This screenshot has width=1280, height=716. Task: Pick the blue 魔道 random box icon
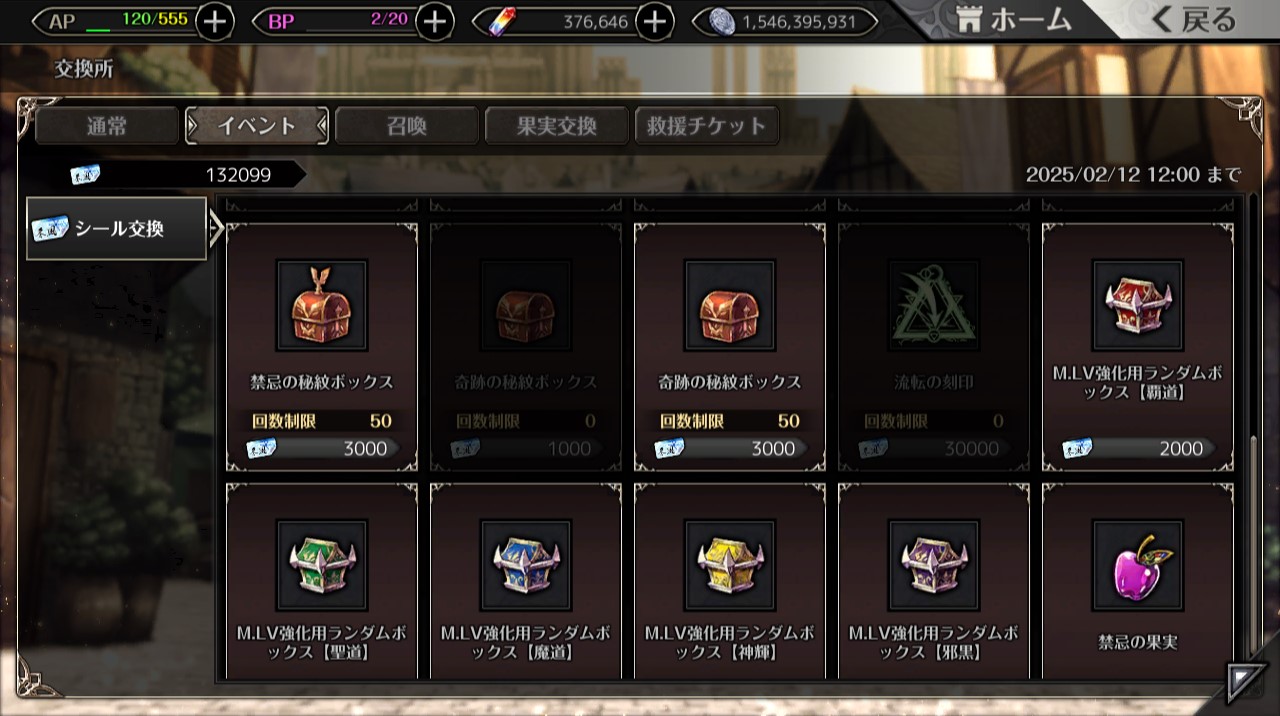click(526, 565)
